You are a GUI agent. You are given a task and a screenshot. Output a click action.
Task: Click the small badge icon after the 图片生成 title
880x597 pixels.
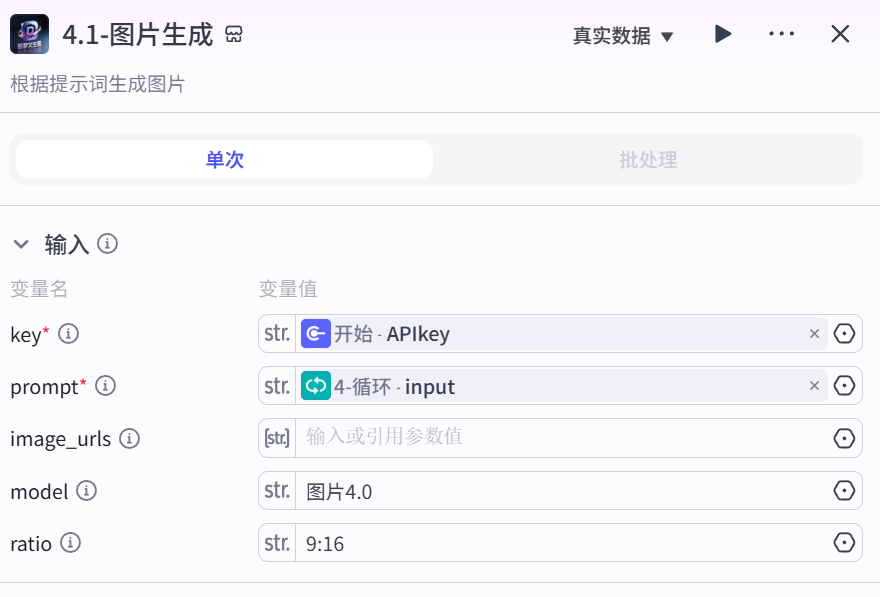[x=233, y=35]
